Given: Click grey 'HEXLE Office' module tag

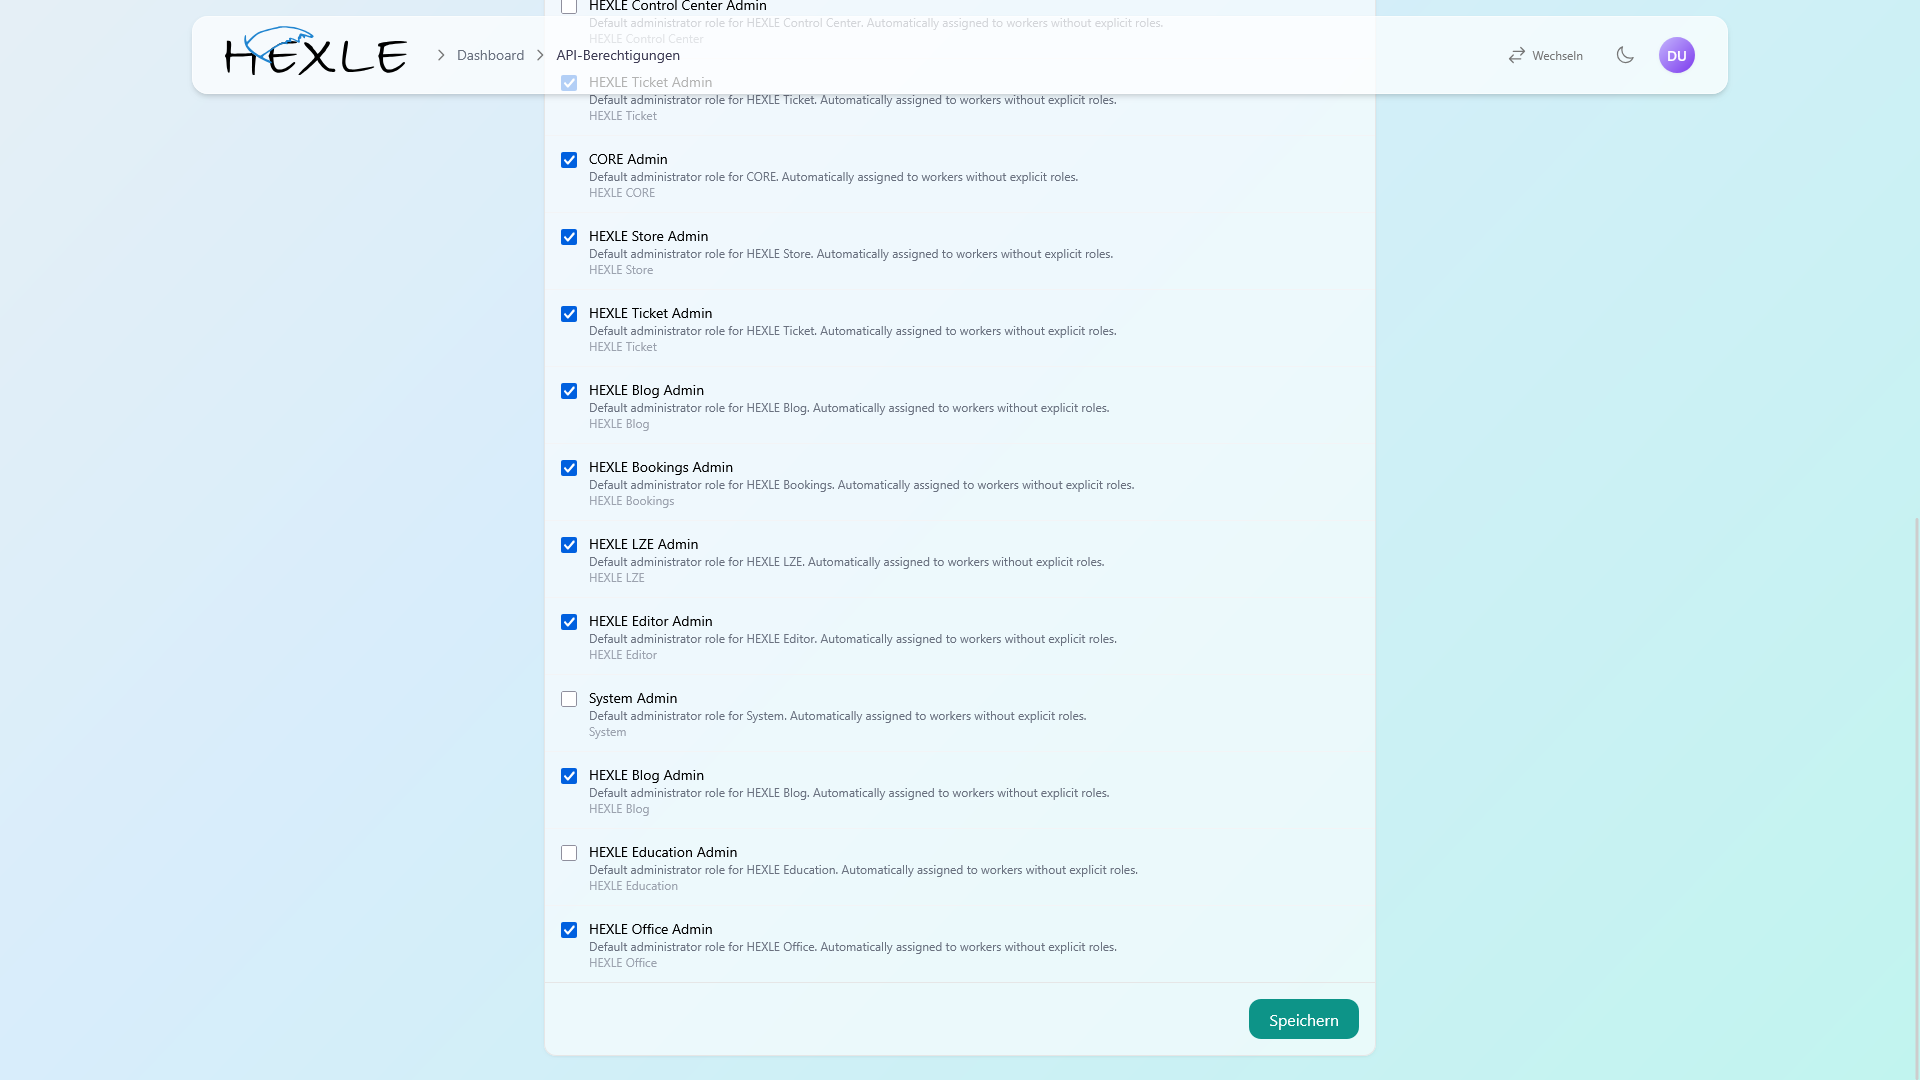Looking at the screenshot, I should pyautogui.click(x=623, y=963).
